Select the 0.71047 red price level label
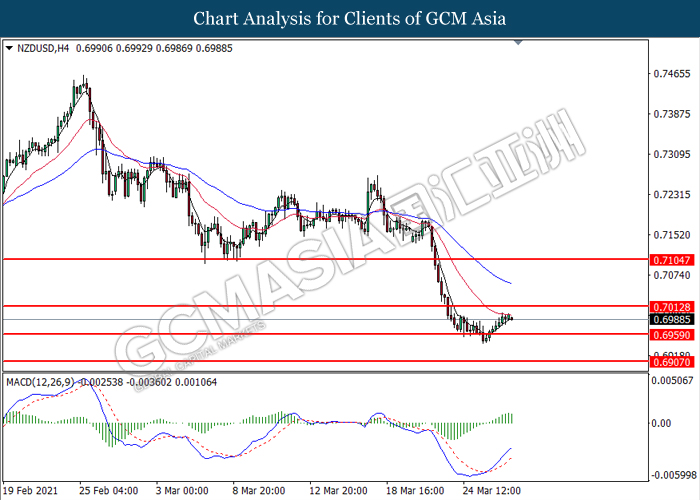700x500 pixels. click(672, 260)
